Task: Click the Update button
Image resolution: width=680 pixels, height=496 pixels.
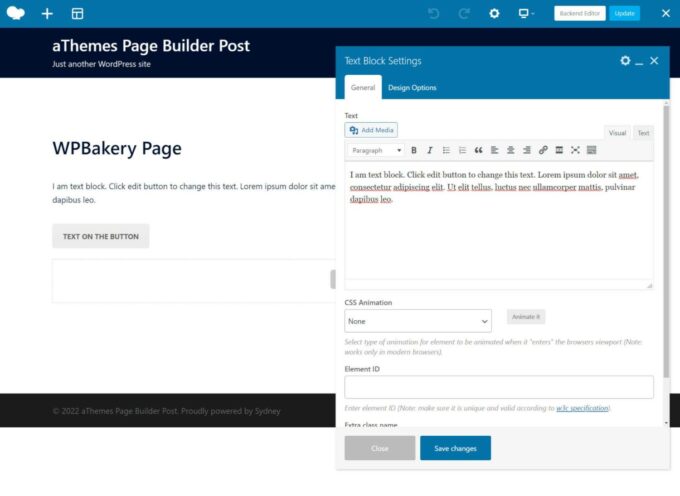Action: coord(624,13)
